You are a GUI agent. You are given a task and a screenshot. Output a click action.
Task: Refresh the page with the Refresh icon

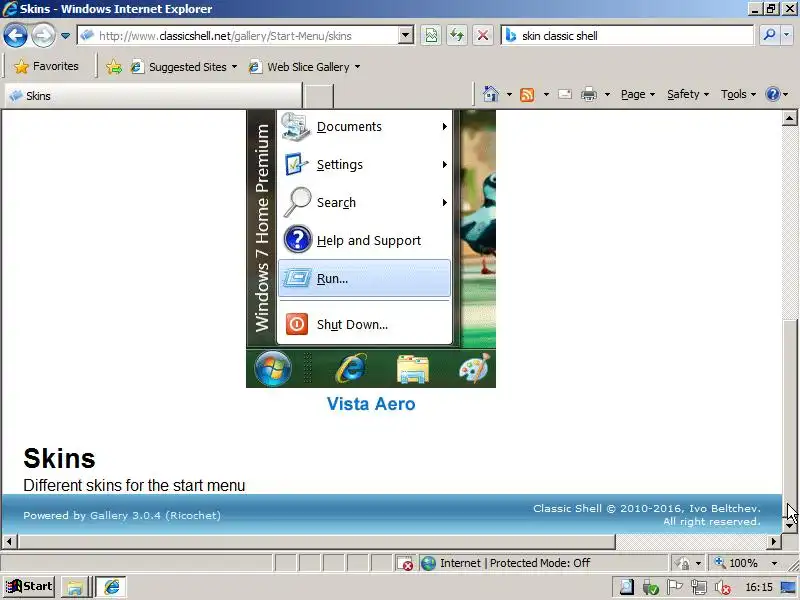click(457, 36)
